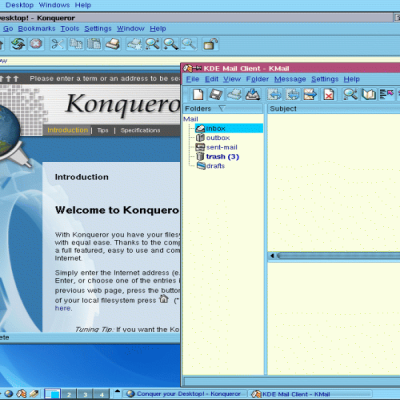The height and width of the screenshot is (400, 400).
Task: Switch to virtual desktop 4 in pager
Action: (102, 394)
